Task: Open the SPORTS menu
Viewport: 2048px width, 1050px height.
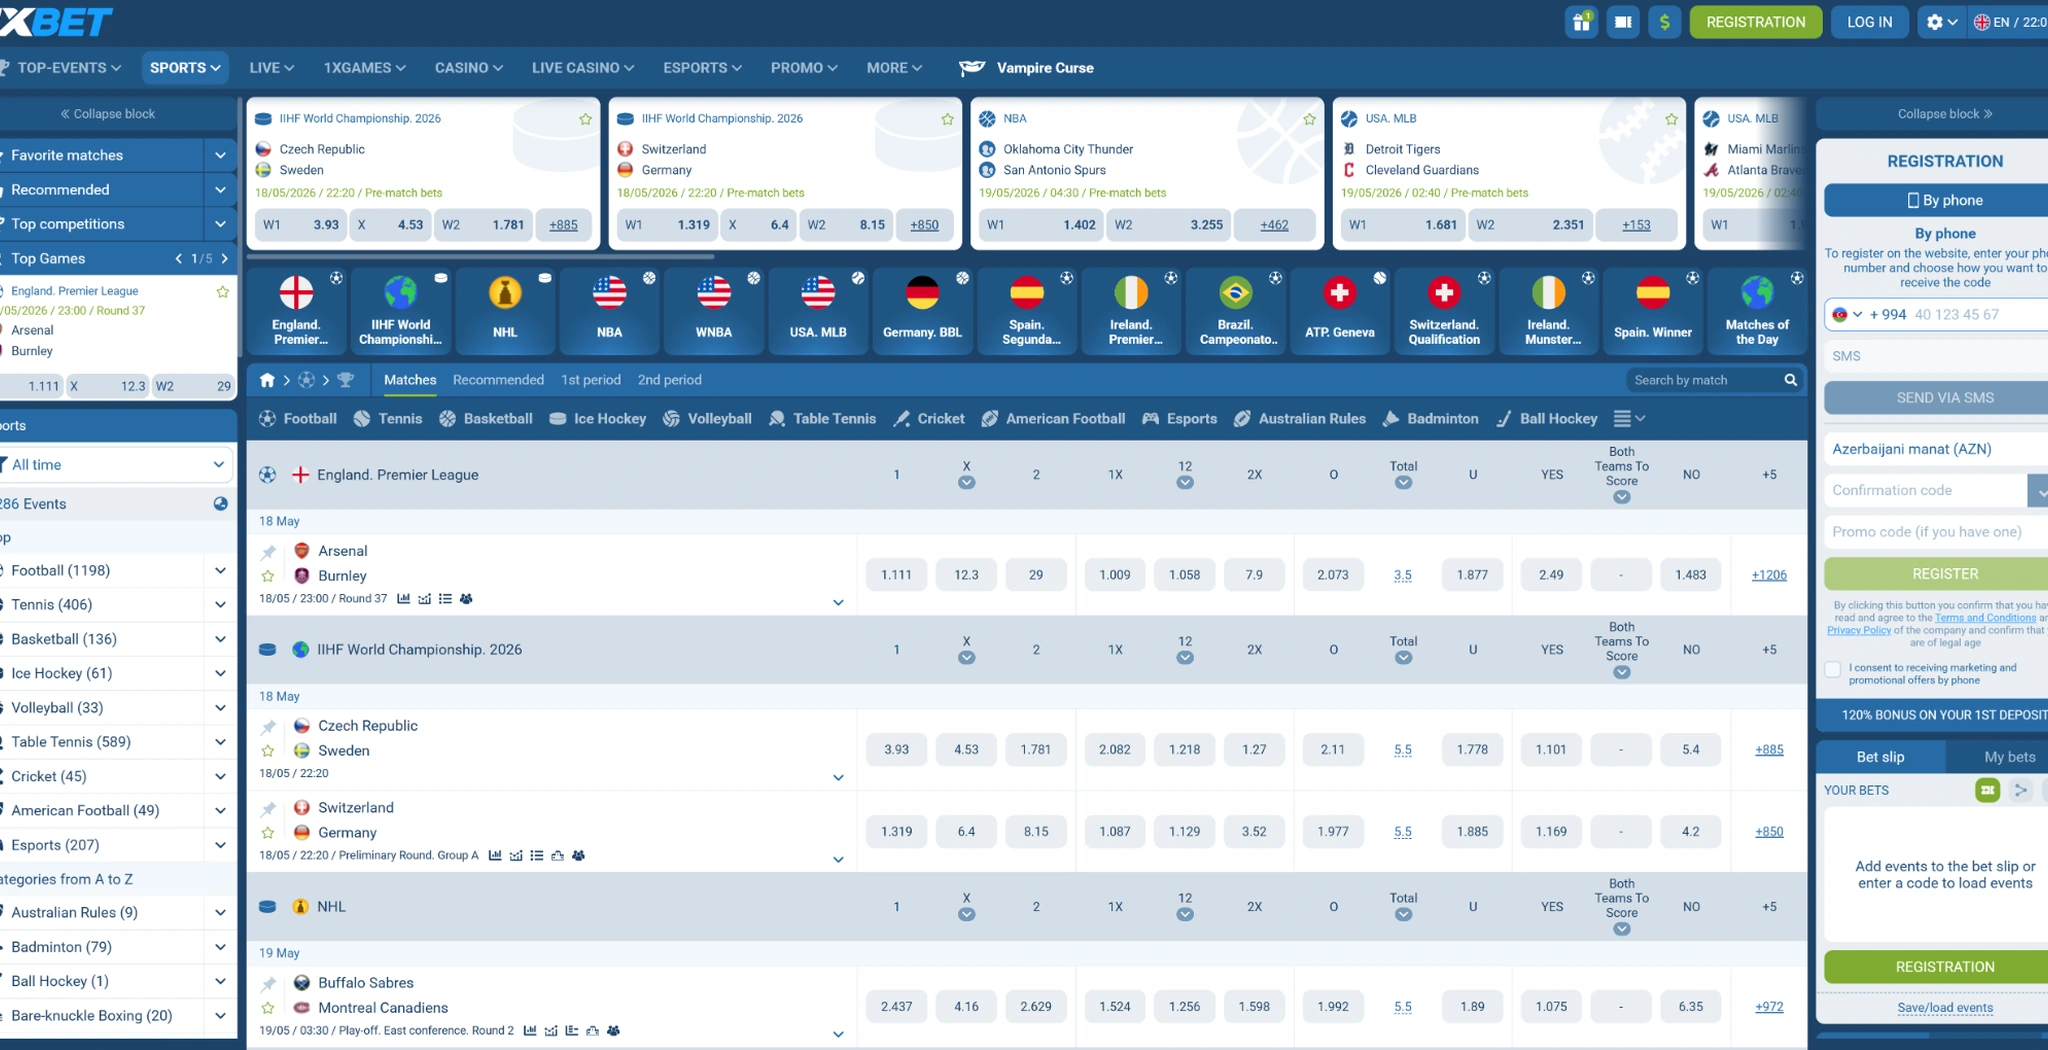Action: 185,68
